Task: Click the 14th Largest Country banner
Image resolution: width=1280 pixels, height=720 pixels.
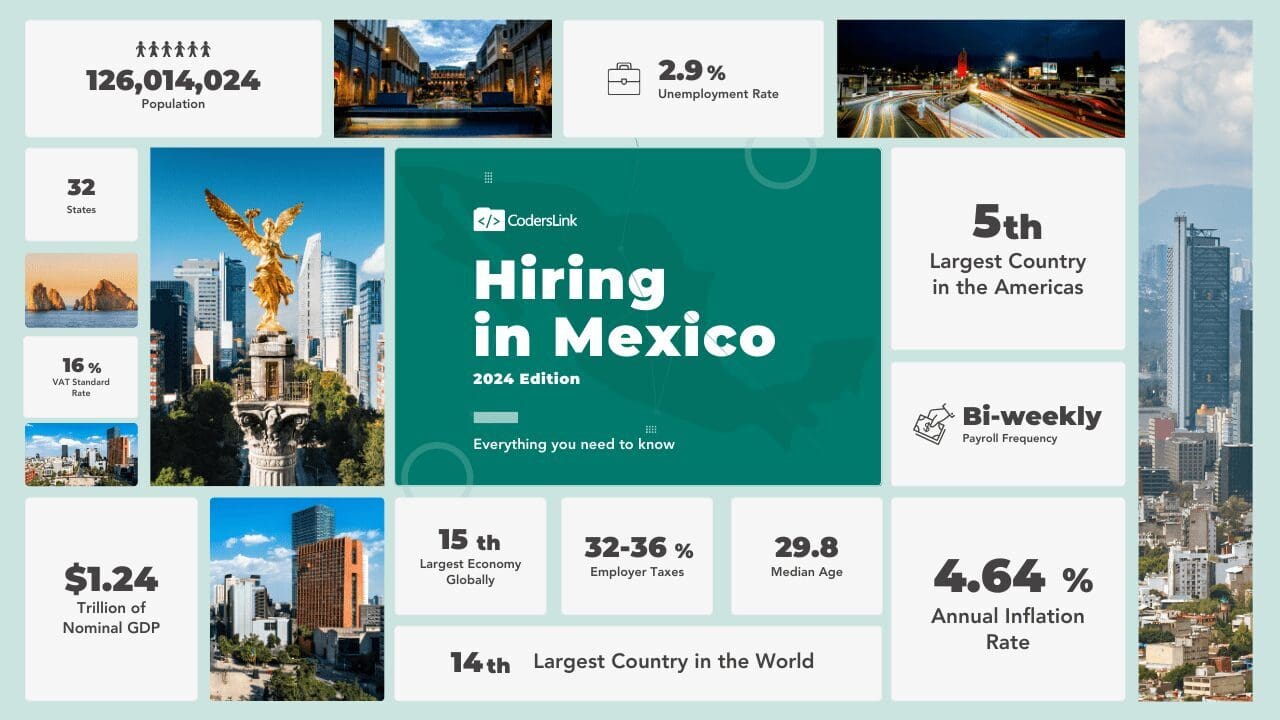Action: point(640,662)
